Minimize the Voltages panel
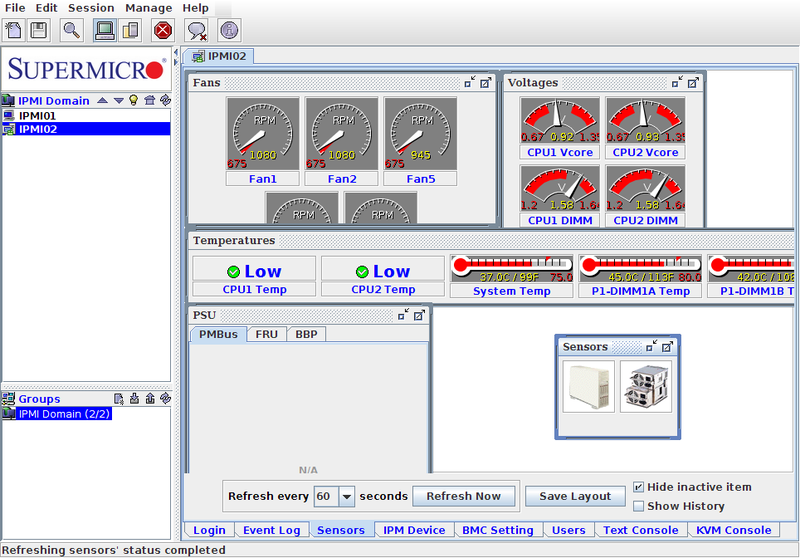The height and width of the screenshot is (558, 800). pos(677,82)
